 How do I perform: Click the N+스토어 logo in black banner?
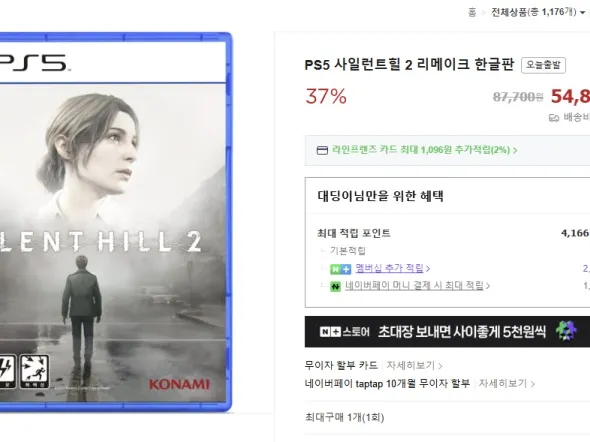(344, 332)
